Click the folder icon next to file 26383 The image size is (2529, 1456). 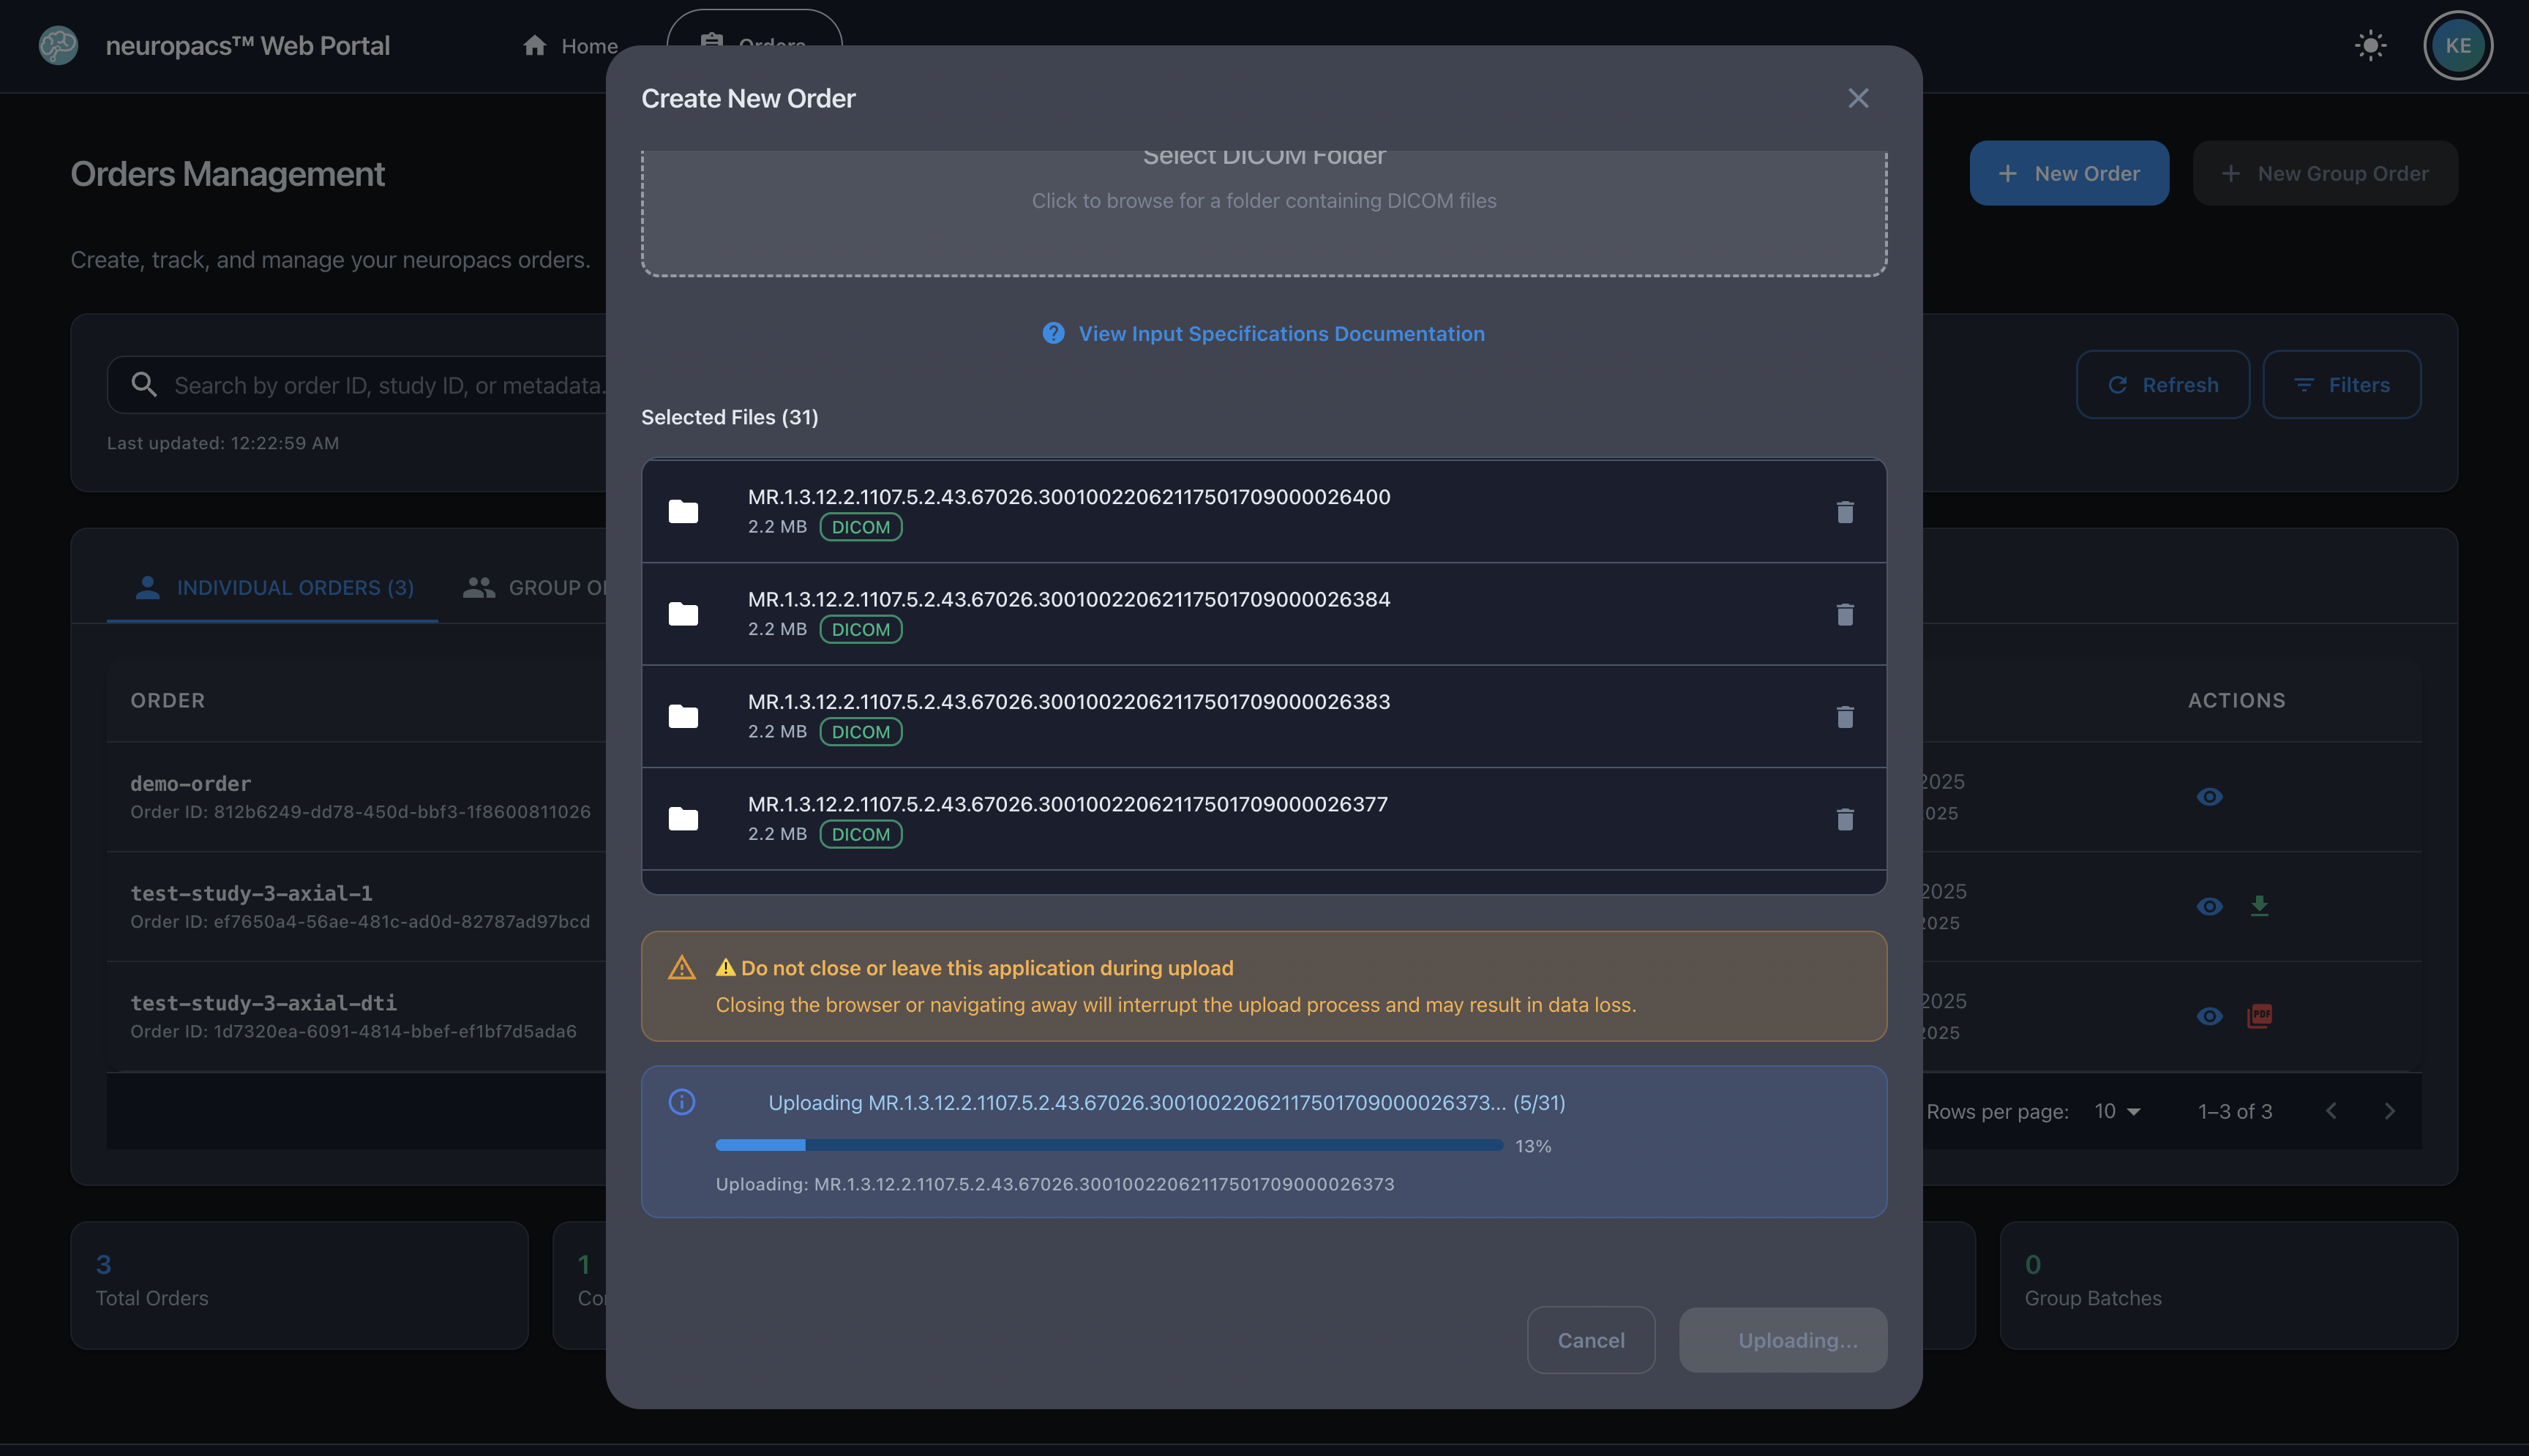click(684, 716)
